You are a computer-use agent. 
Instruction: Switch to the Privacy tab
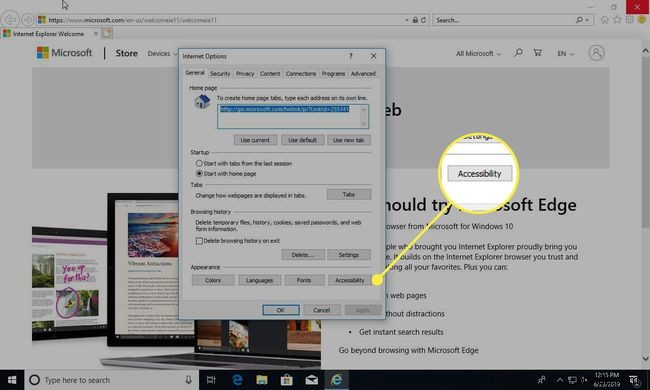[x=245, y=73]
